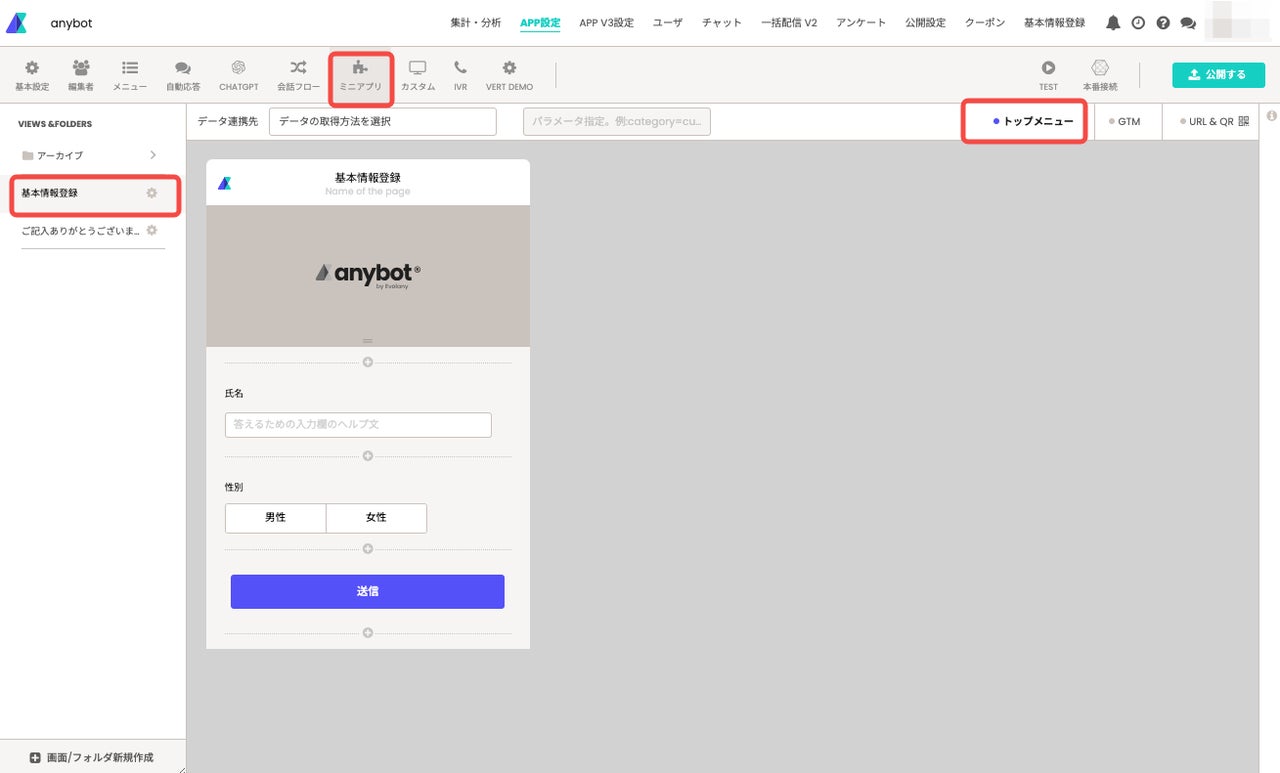
Task: Click the 氏名 field label
Action: [x=234, y=394]
